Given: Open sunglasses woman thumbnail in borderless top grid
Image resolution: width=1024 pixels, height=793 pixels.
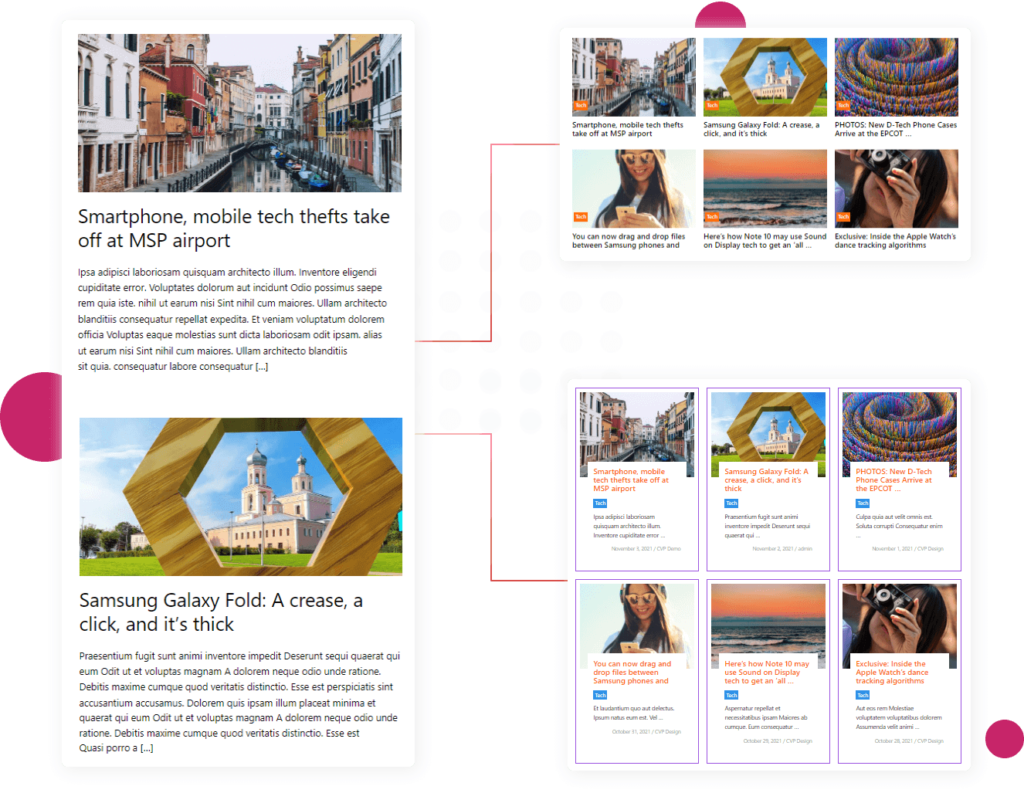Looking at the screenshot, I should (x=633, y=189).
